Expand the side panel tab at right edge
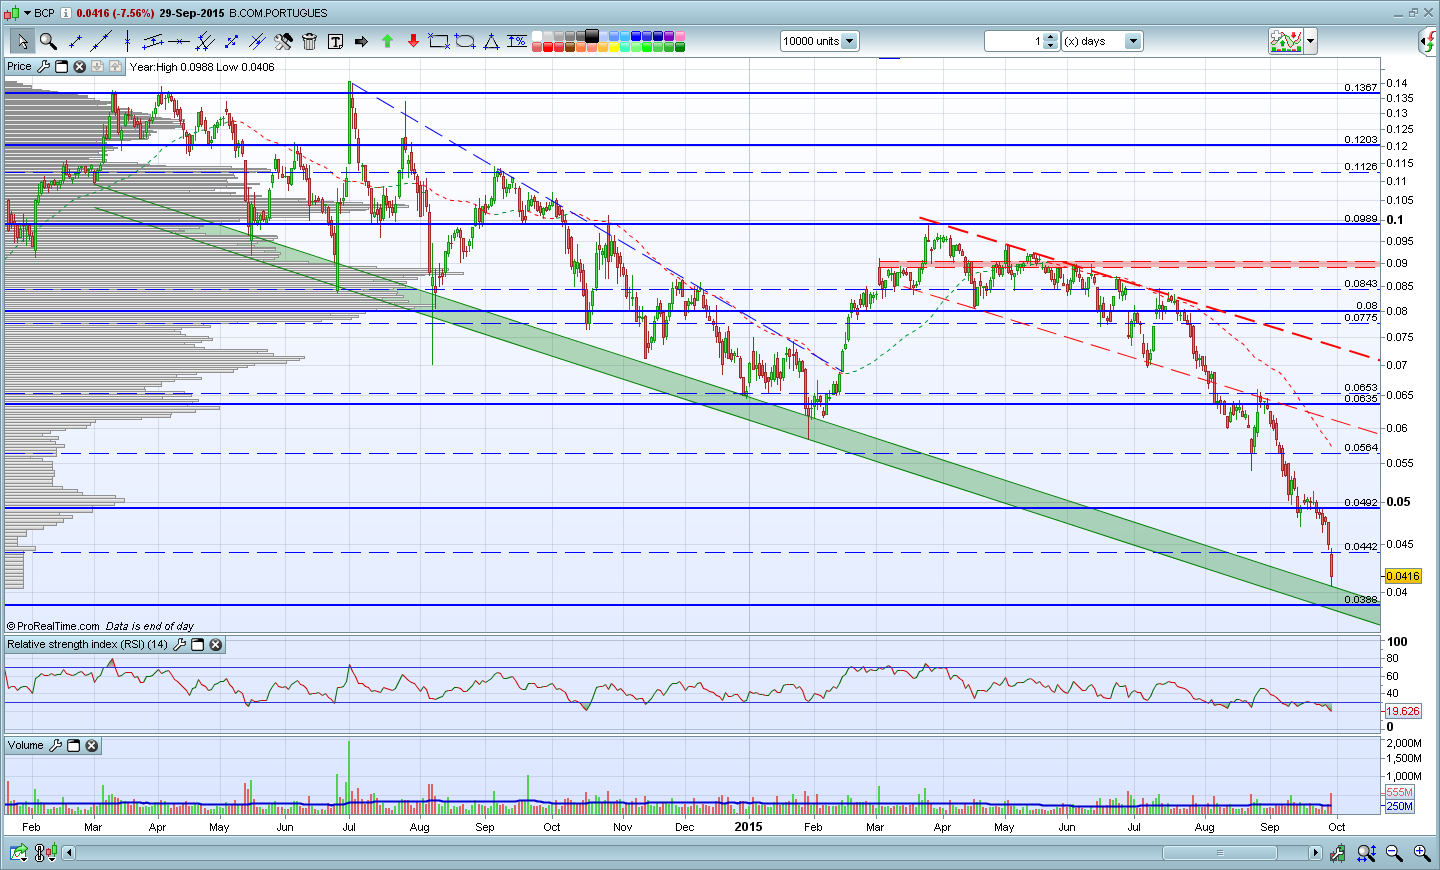 click(1428, 41)
